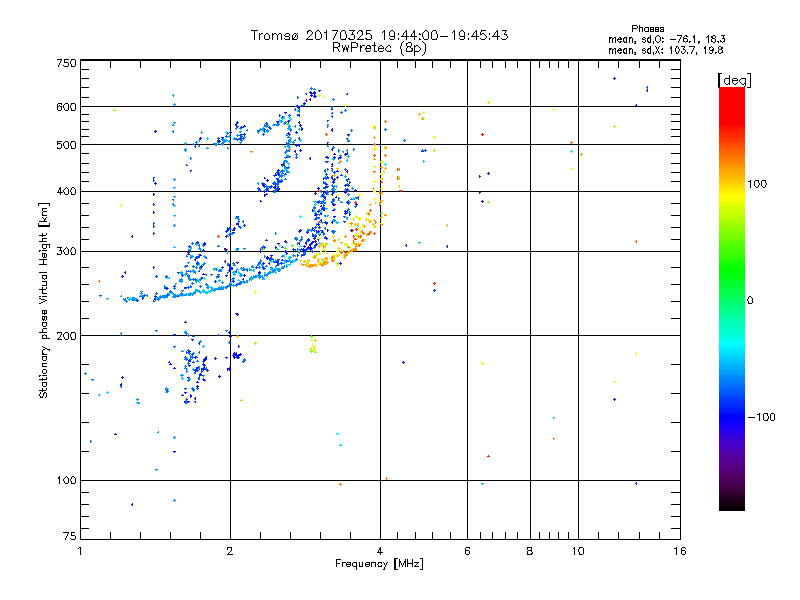Click the x-axis tick label '8'
This screenshot has width=800, height=600.
coord(530,551)
